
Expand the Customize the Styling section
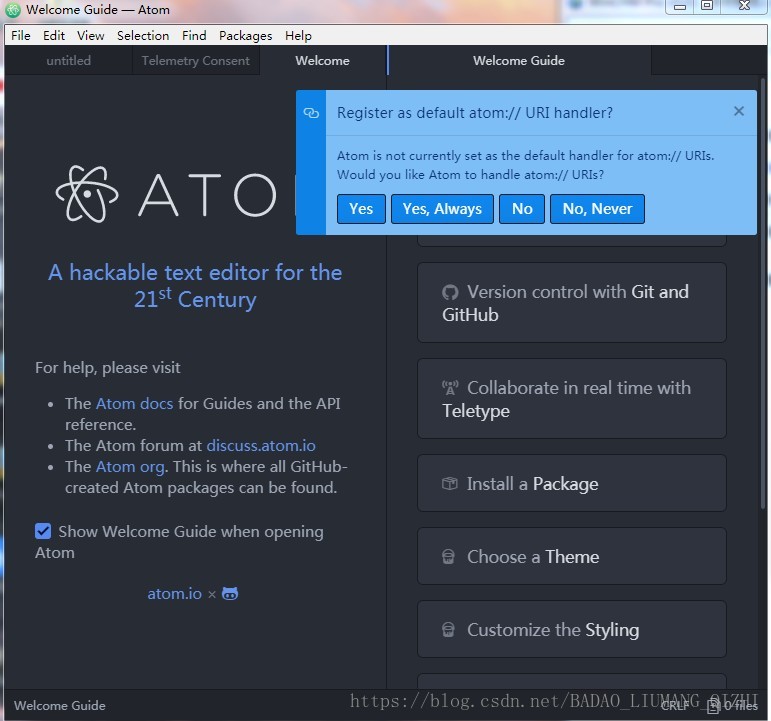pyautogui.click(x=571, y=630)
